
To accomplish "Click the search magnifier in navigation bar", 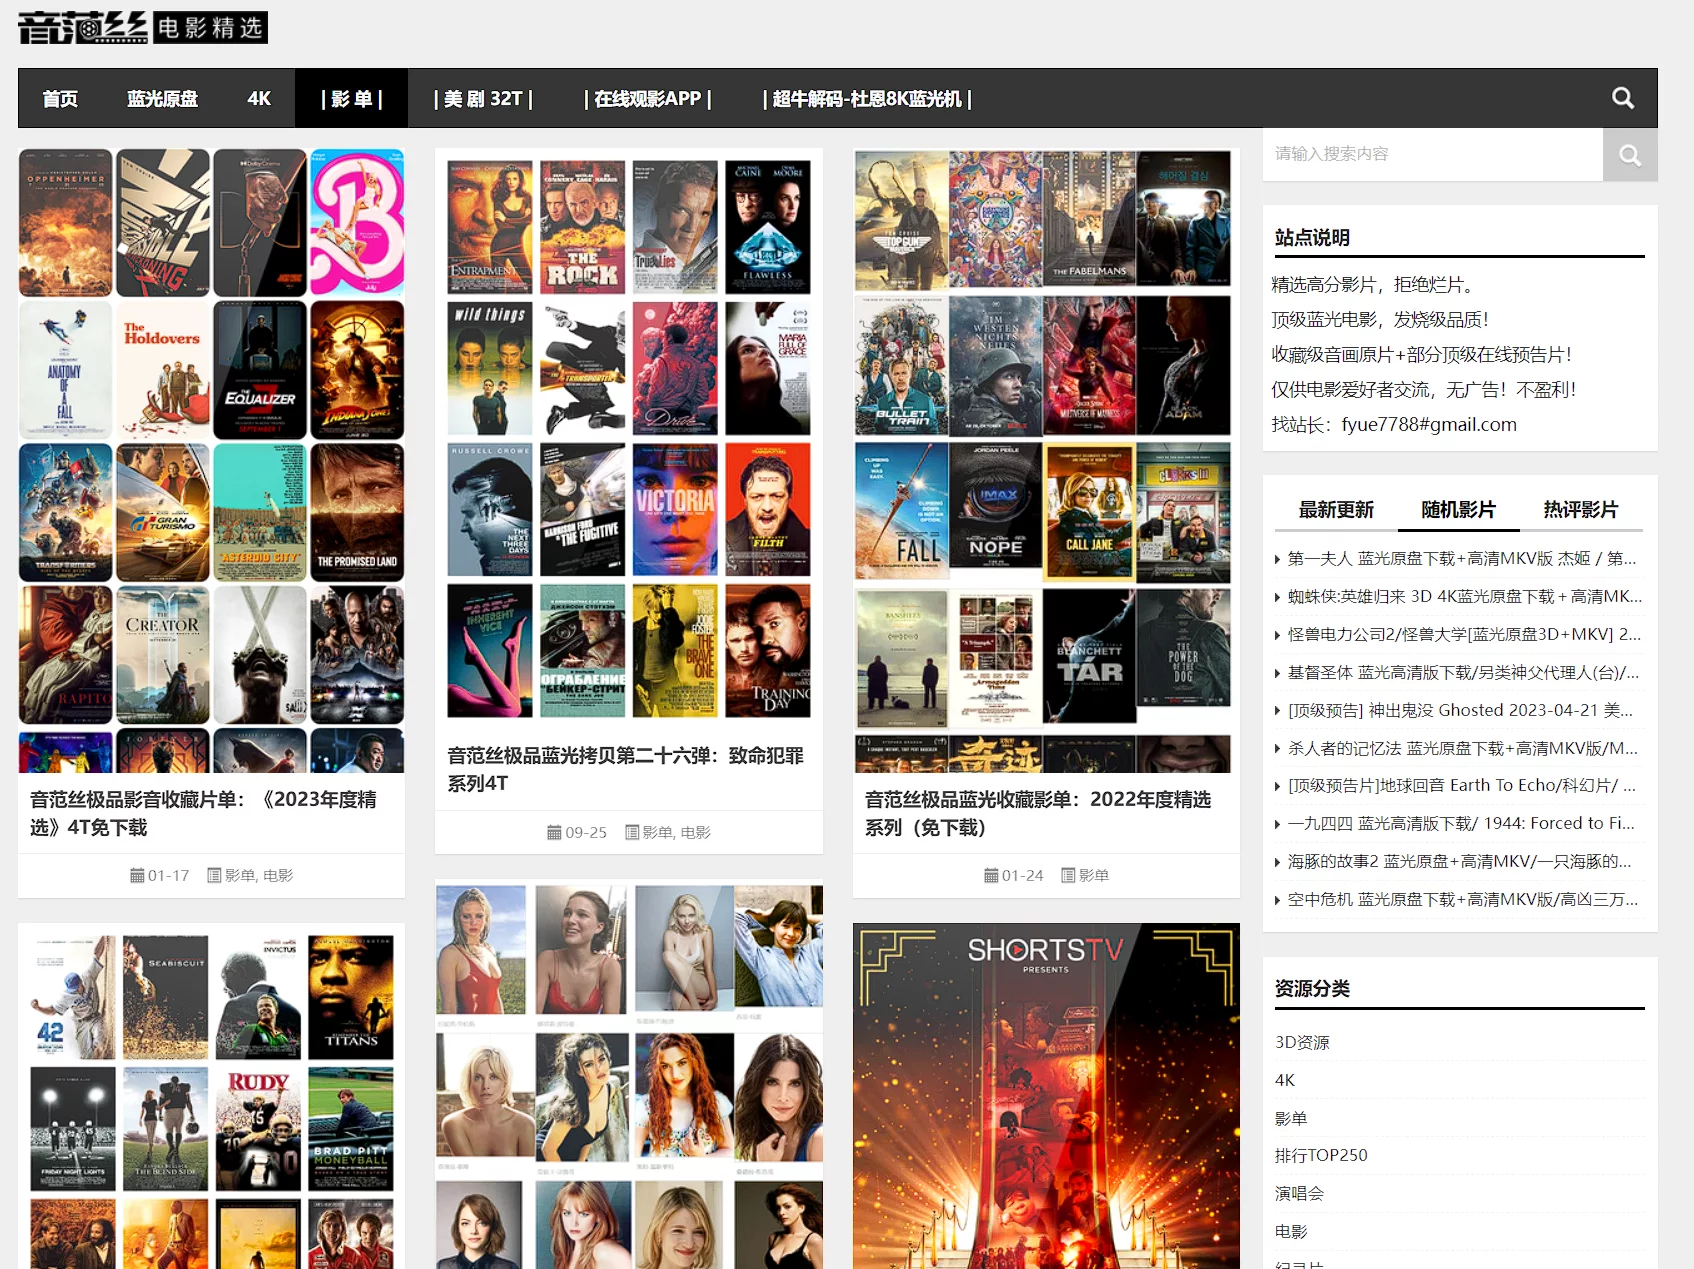I will [1622, 98].
